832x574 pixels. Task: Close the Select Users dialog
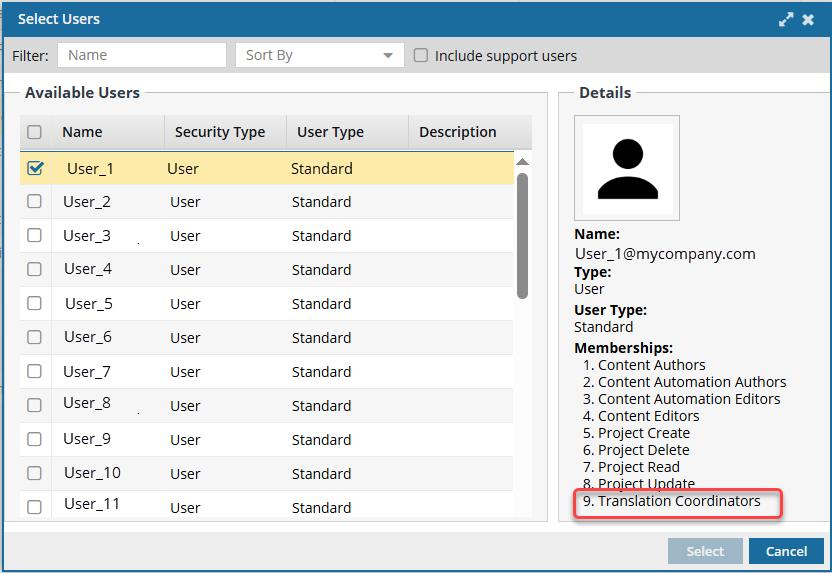[x=808, y=19]
